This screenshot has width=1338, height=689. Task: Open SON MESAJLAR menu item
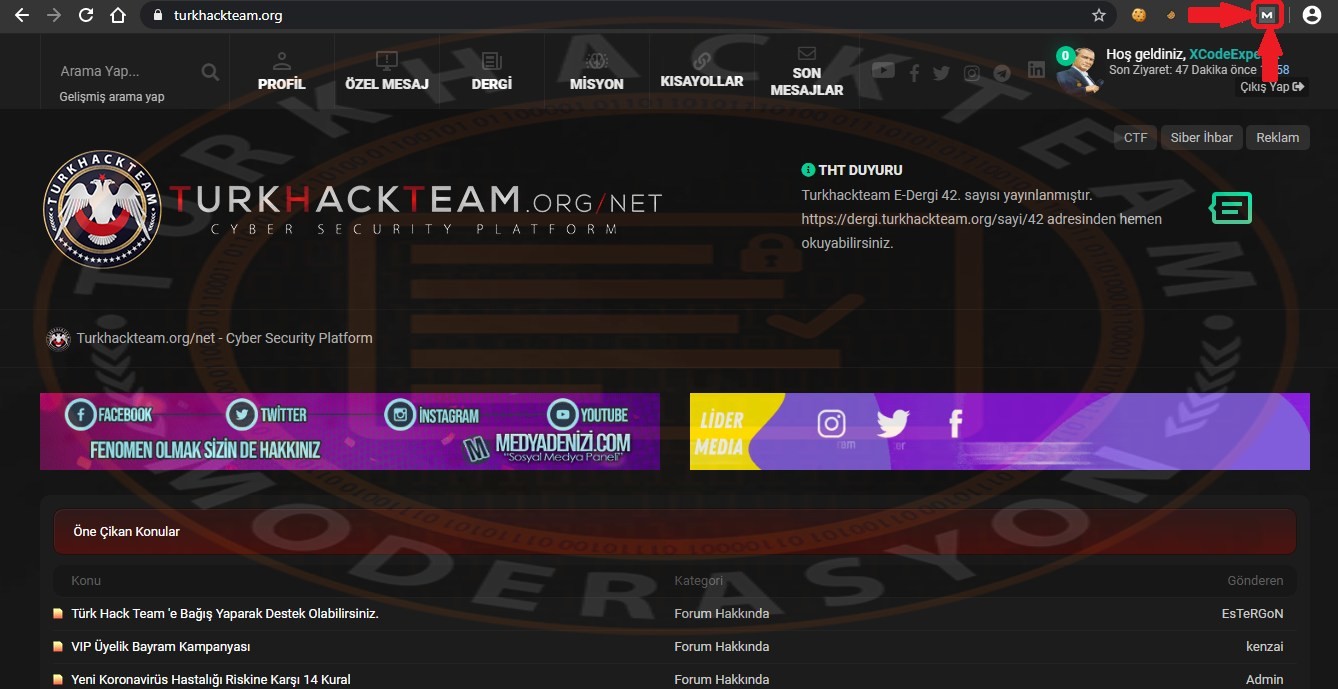pyautogui.click(x=807, y=72)
